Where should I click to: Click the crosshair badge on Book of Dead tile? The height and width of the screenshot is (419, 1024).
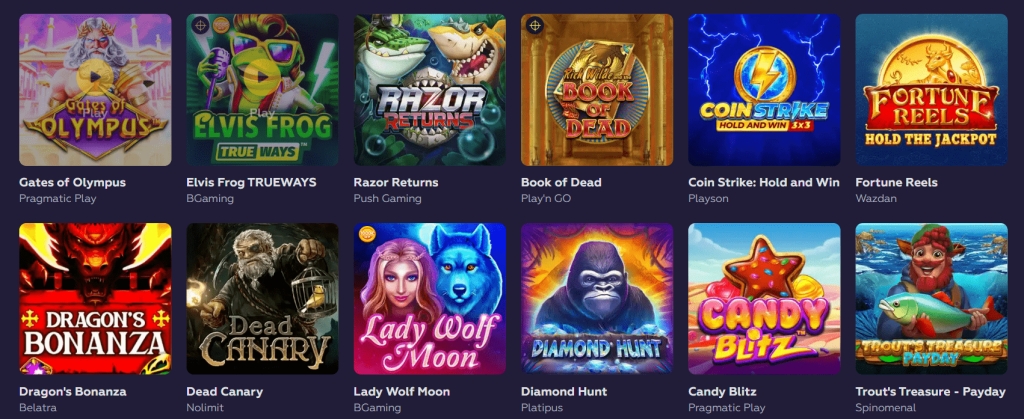pos(536,26)
